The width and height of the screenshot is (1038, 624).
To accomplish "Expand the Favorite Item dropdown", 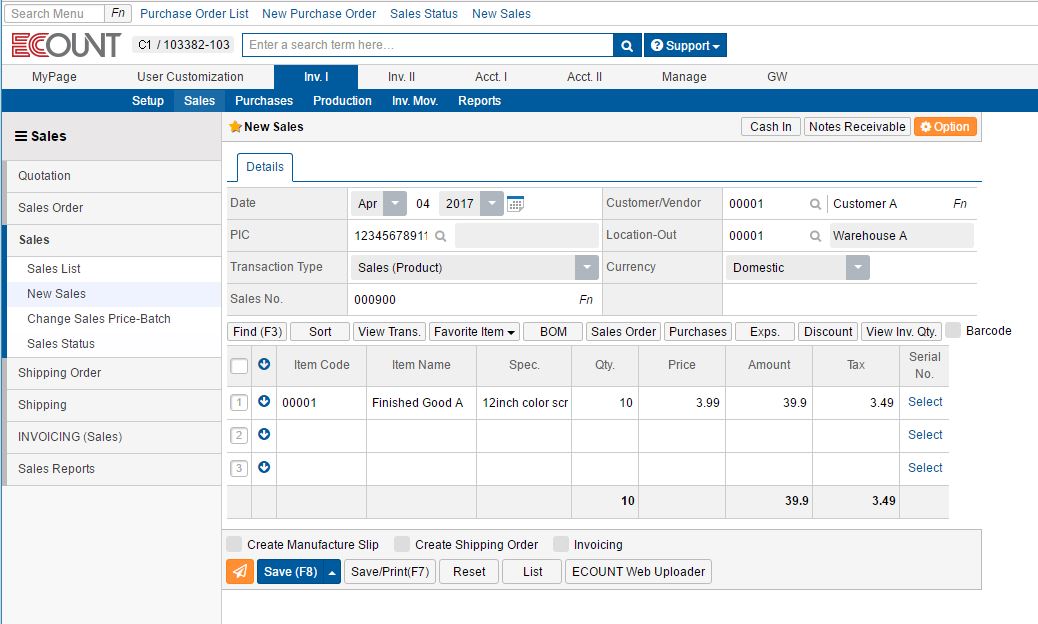I will 474,332.
